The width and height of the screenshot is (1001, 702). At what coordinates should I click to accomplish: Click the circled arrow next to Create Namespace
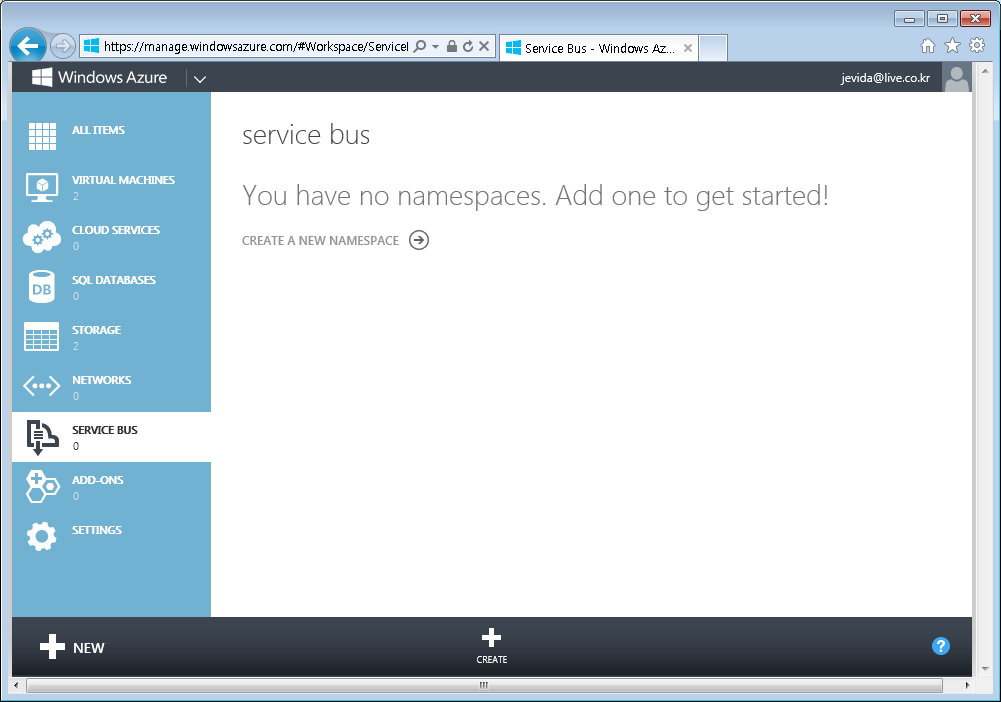pos(419,240)
